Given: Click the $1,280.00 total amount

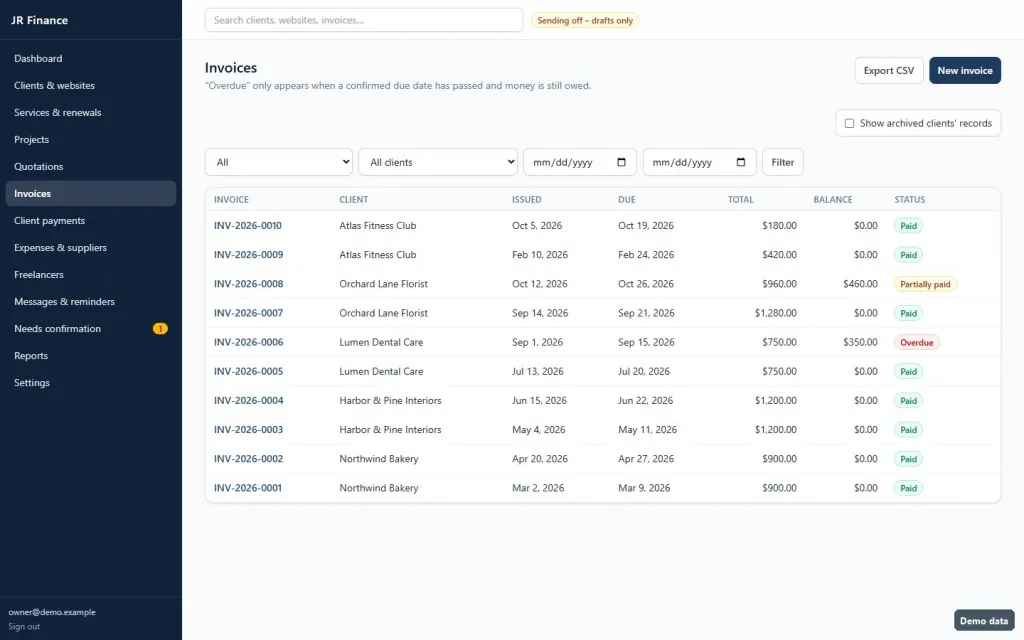Looking at the screenshot, I should point(775,313).
